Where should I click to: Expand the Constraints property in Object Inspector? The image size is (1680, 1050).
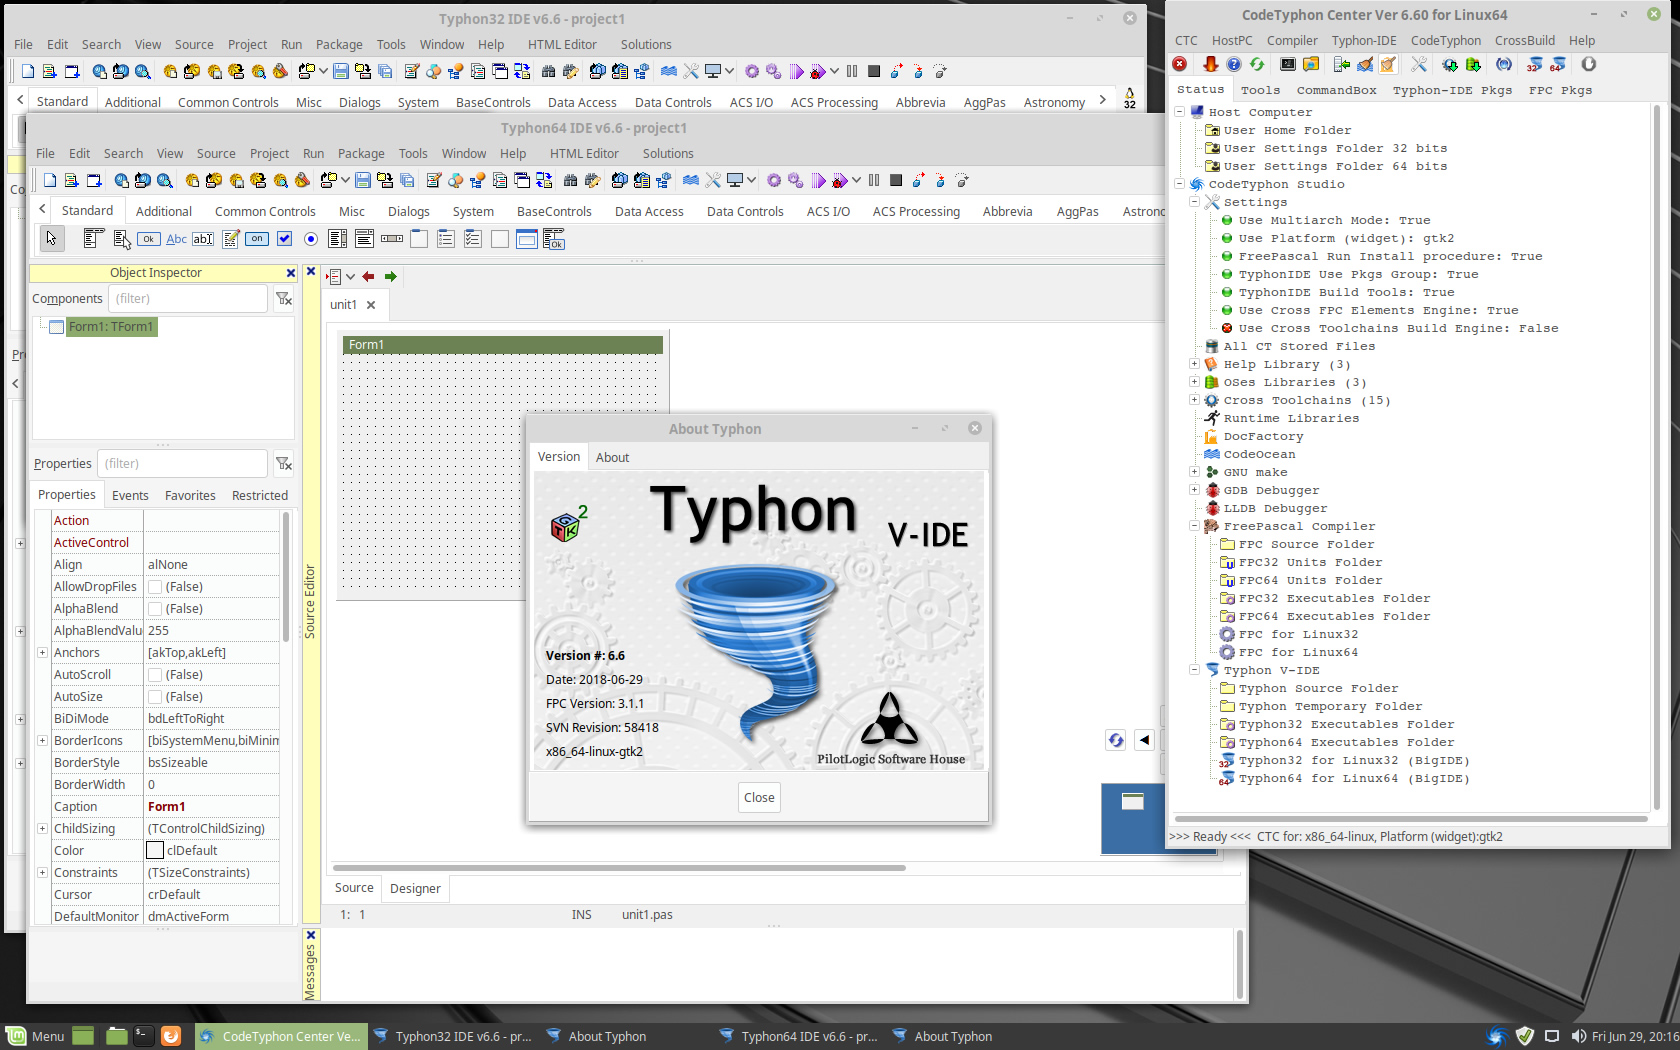pos(42,872)
